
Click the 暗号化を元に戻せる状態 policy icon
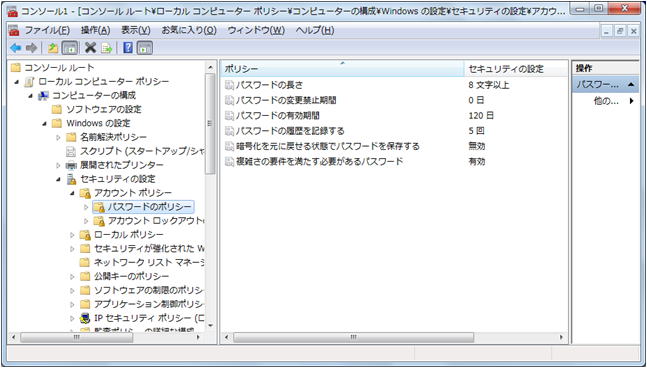(x=229, y=146)
